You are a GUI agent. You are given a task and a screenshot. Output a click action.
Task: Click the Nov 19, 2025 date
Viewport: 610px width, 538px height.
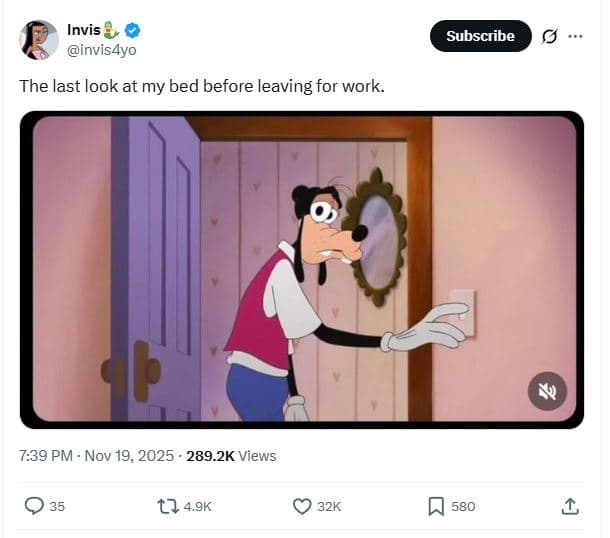(x=127, y=456)
